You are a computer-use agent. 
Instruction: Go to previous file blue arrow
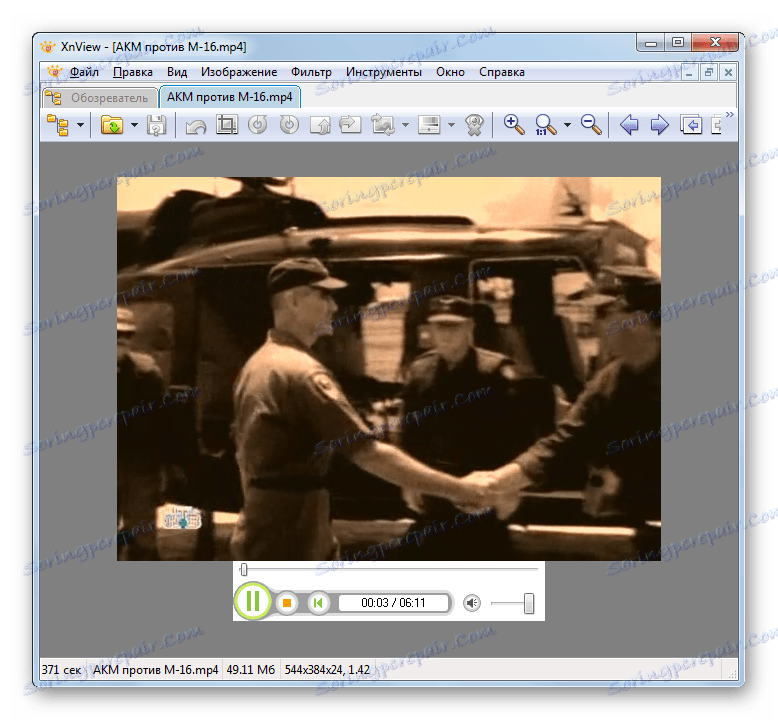pyautogui.click(x=629, y=125)
